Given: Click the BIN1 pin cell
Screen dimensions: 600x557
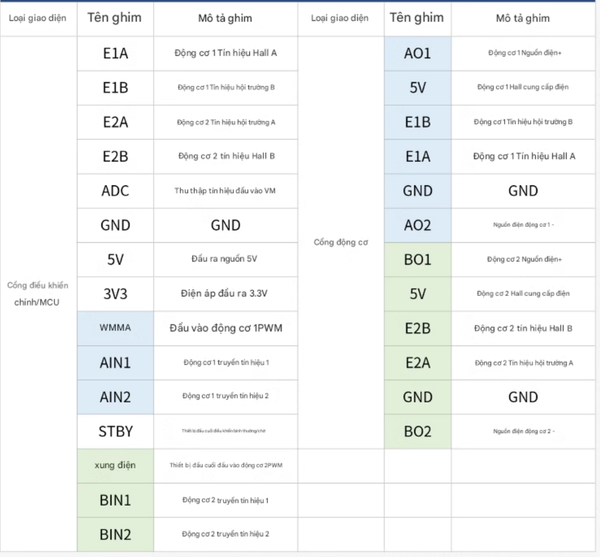Looking at the screenshot, I should pos(115,499).
